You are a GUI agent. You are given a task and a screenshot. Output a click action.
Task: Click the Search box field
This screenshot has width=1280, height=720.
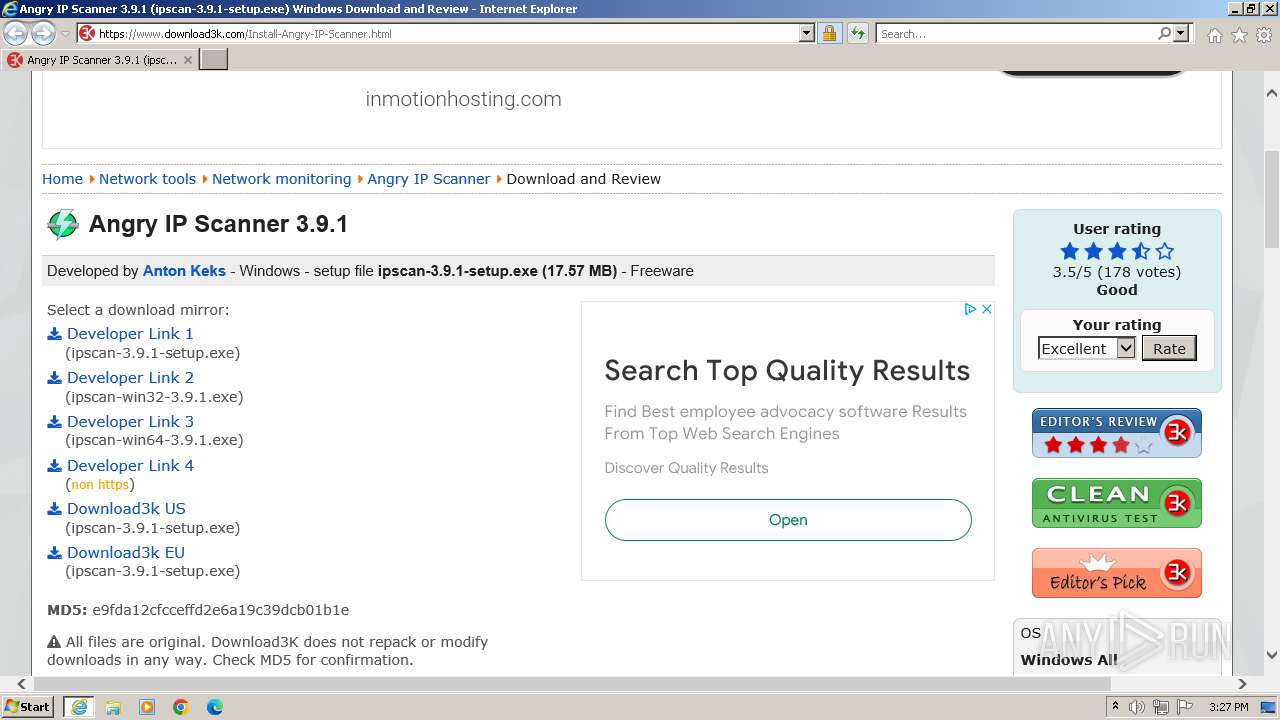point(1015,33)
